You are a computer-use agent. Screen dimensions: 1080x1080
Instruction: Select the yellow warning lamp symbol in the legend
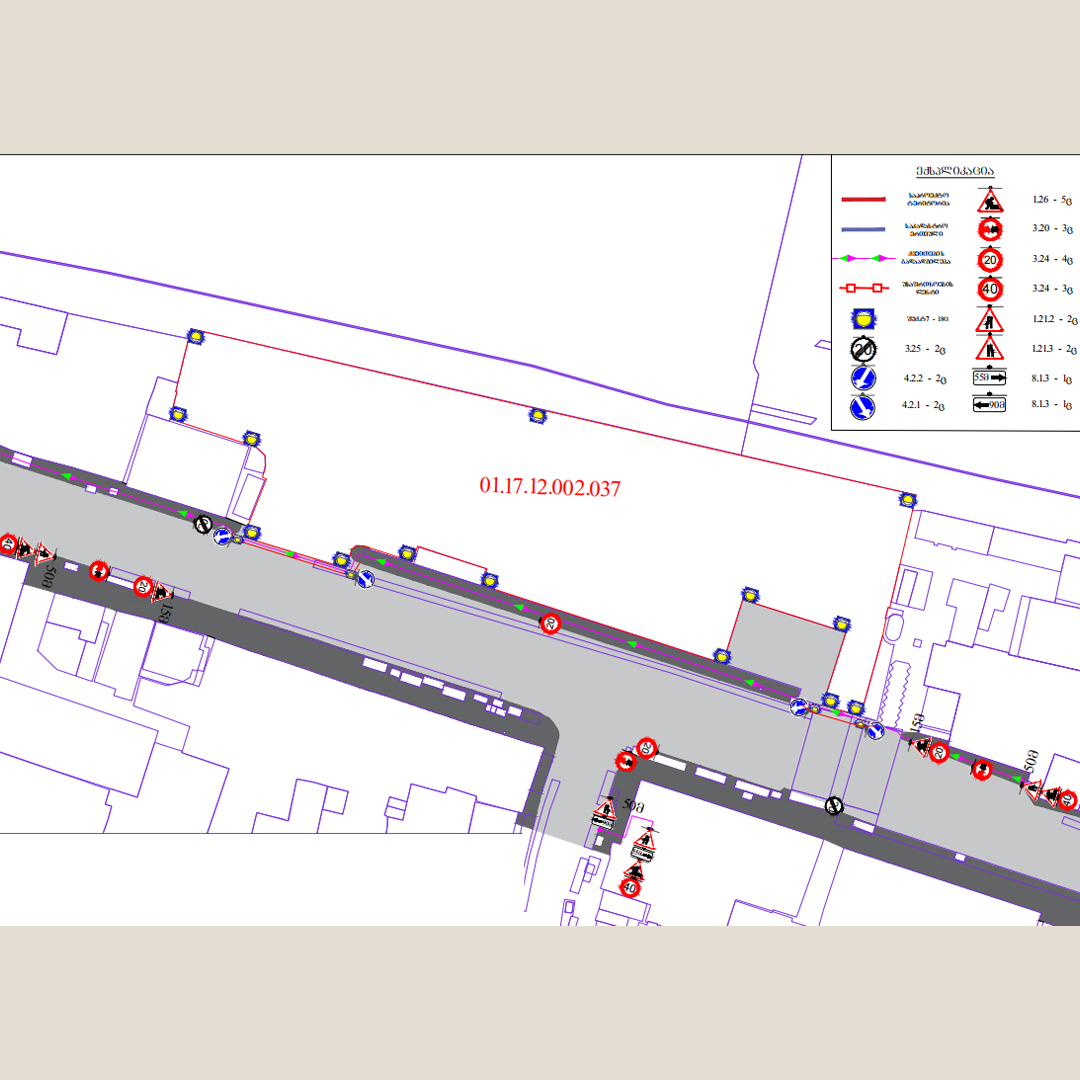pos(863,320)
